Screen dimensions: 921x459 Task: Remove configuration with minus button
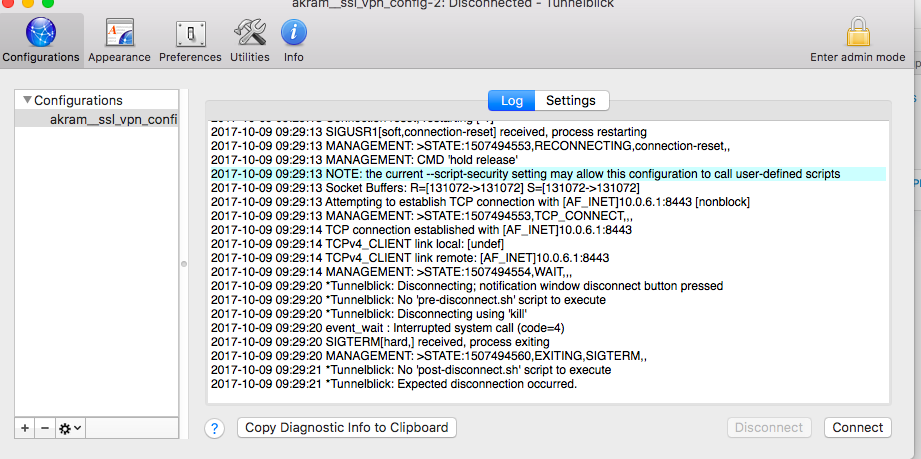tap(45, 428)
